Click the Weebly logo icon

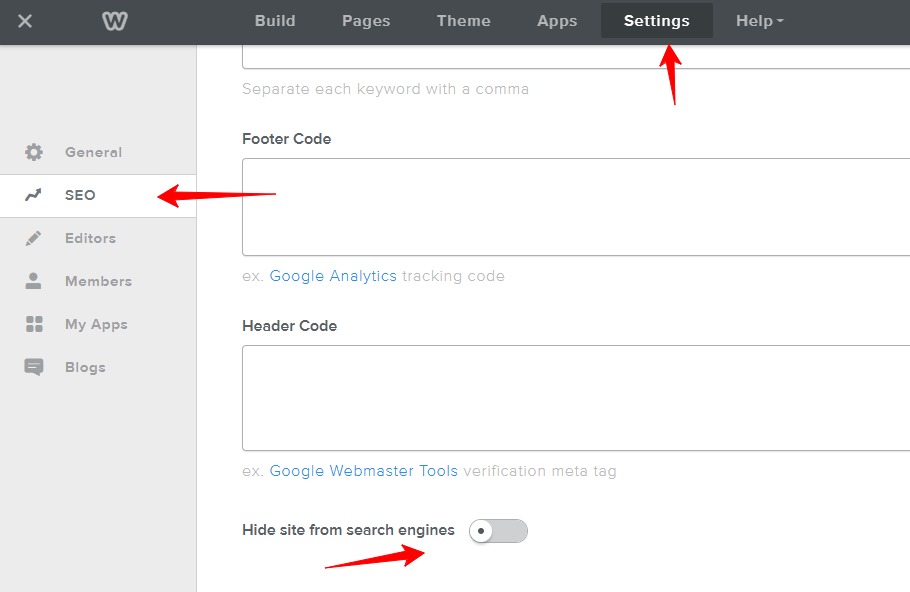114,21
